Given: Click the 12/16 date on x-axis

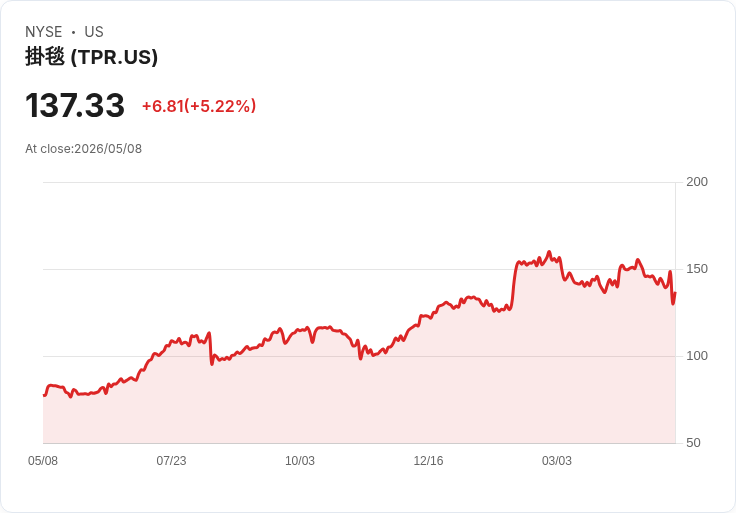Looking at the screenshot, I should tap(428, 461).
